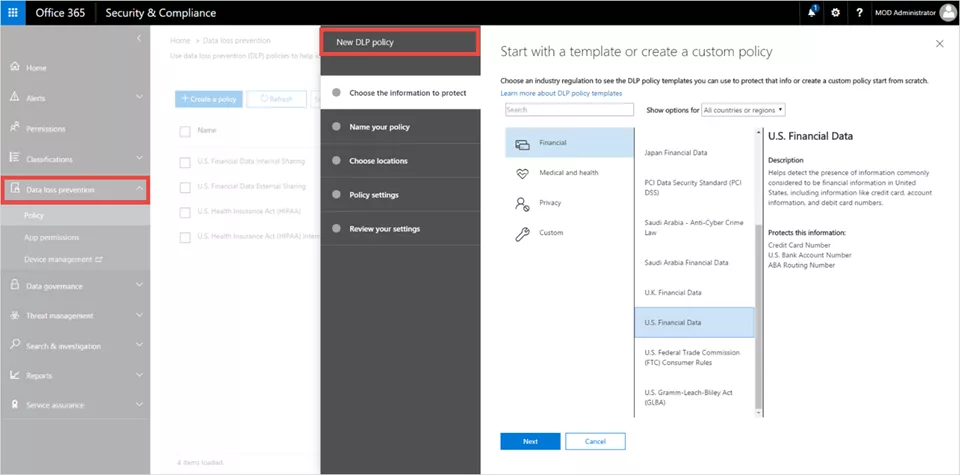Click the Permissions people icon

(x=15, y=127)
